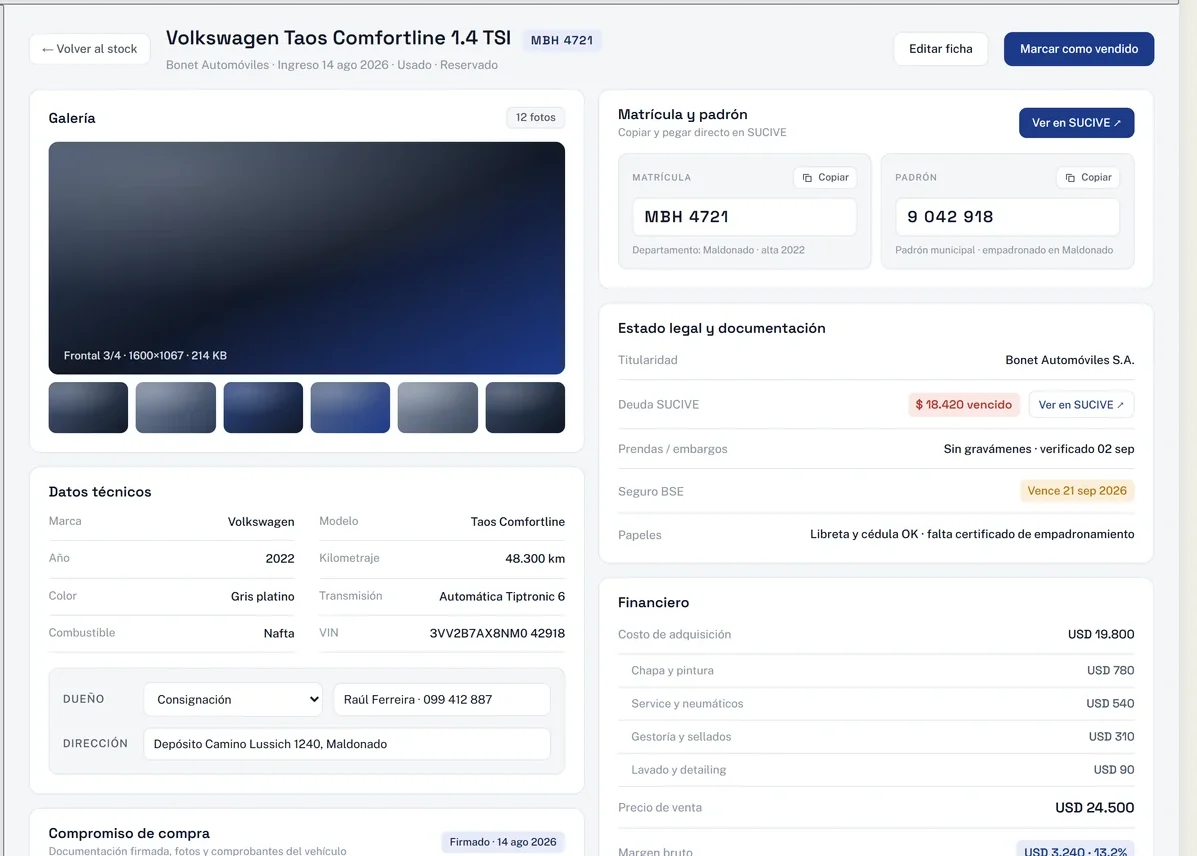Screen dimensions: 1197x856
Task: Open Ver en SUCIVE link beside Deuda SUCIVE
Action: pos(1081,405)
